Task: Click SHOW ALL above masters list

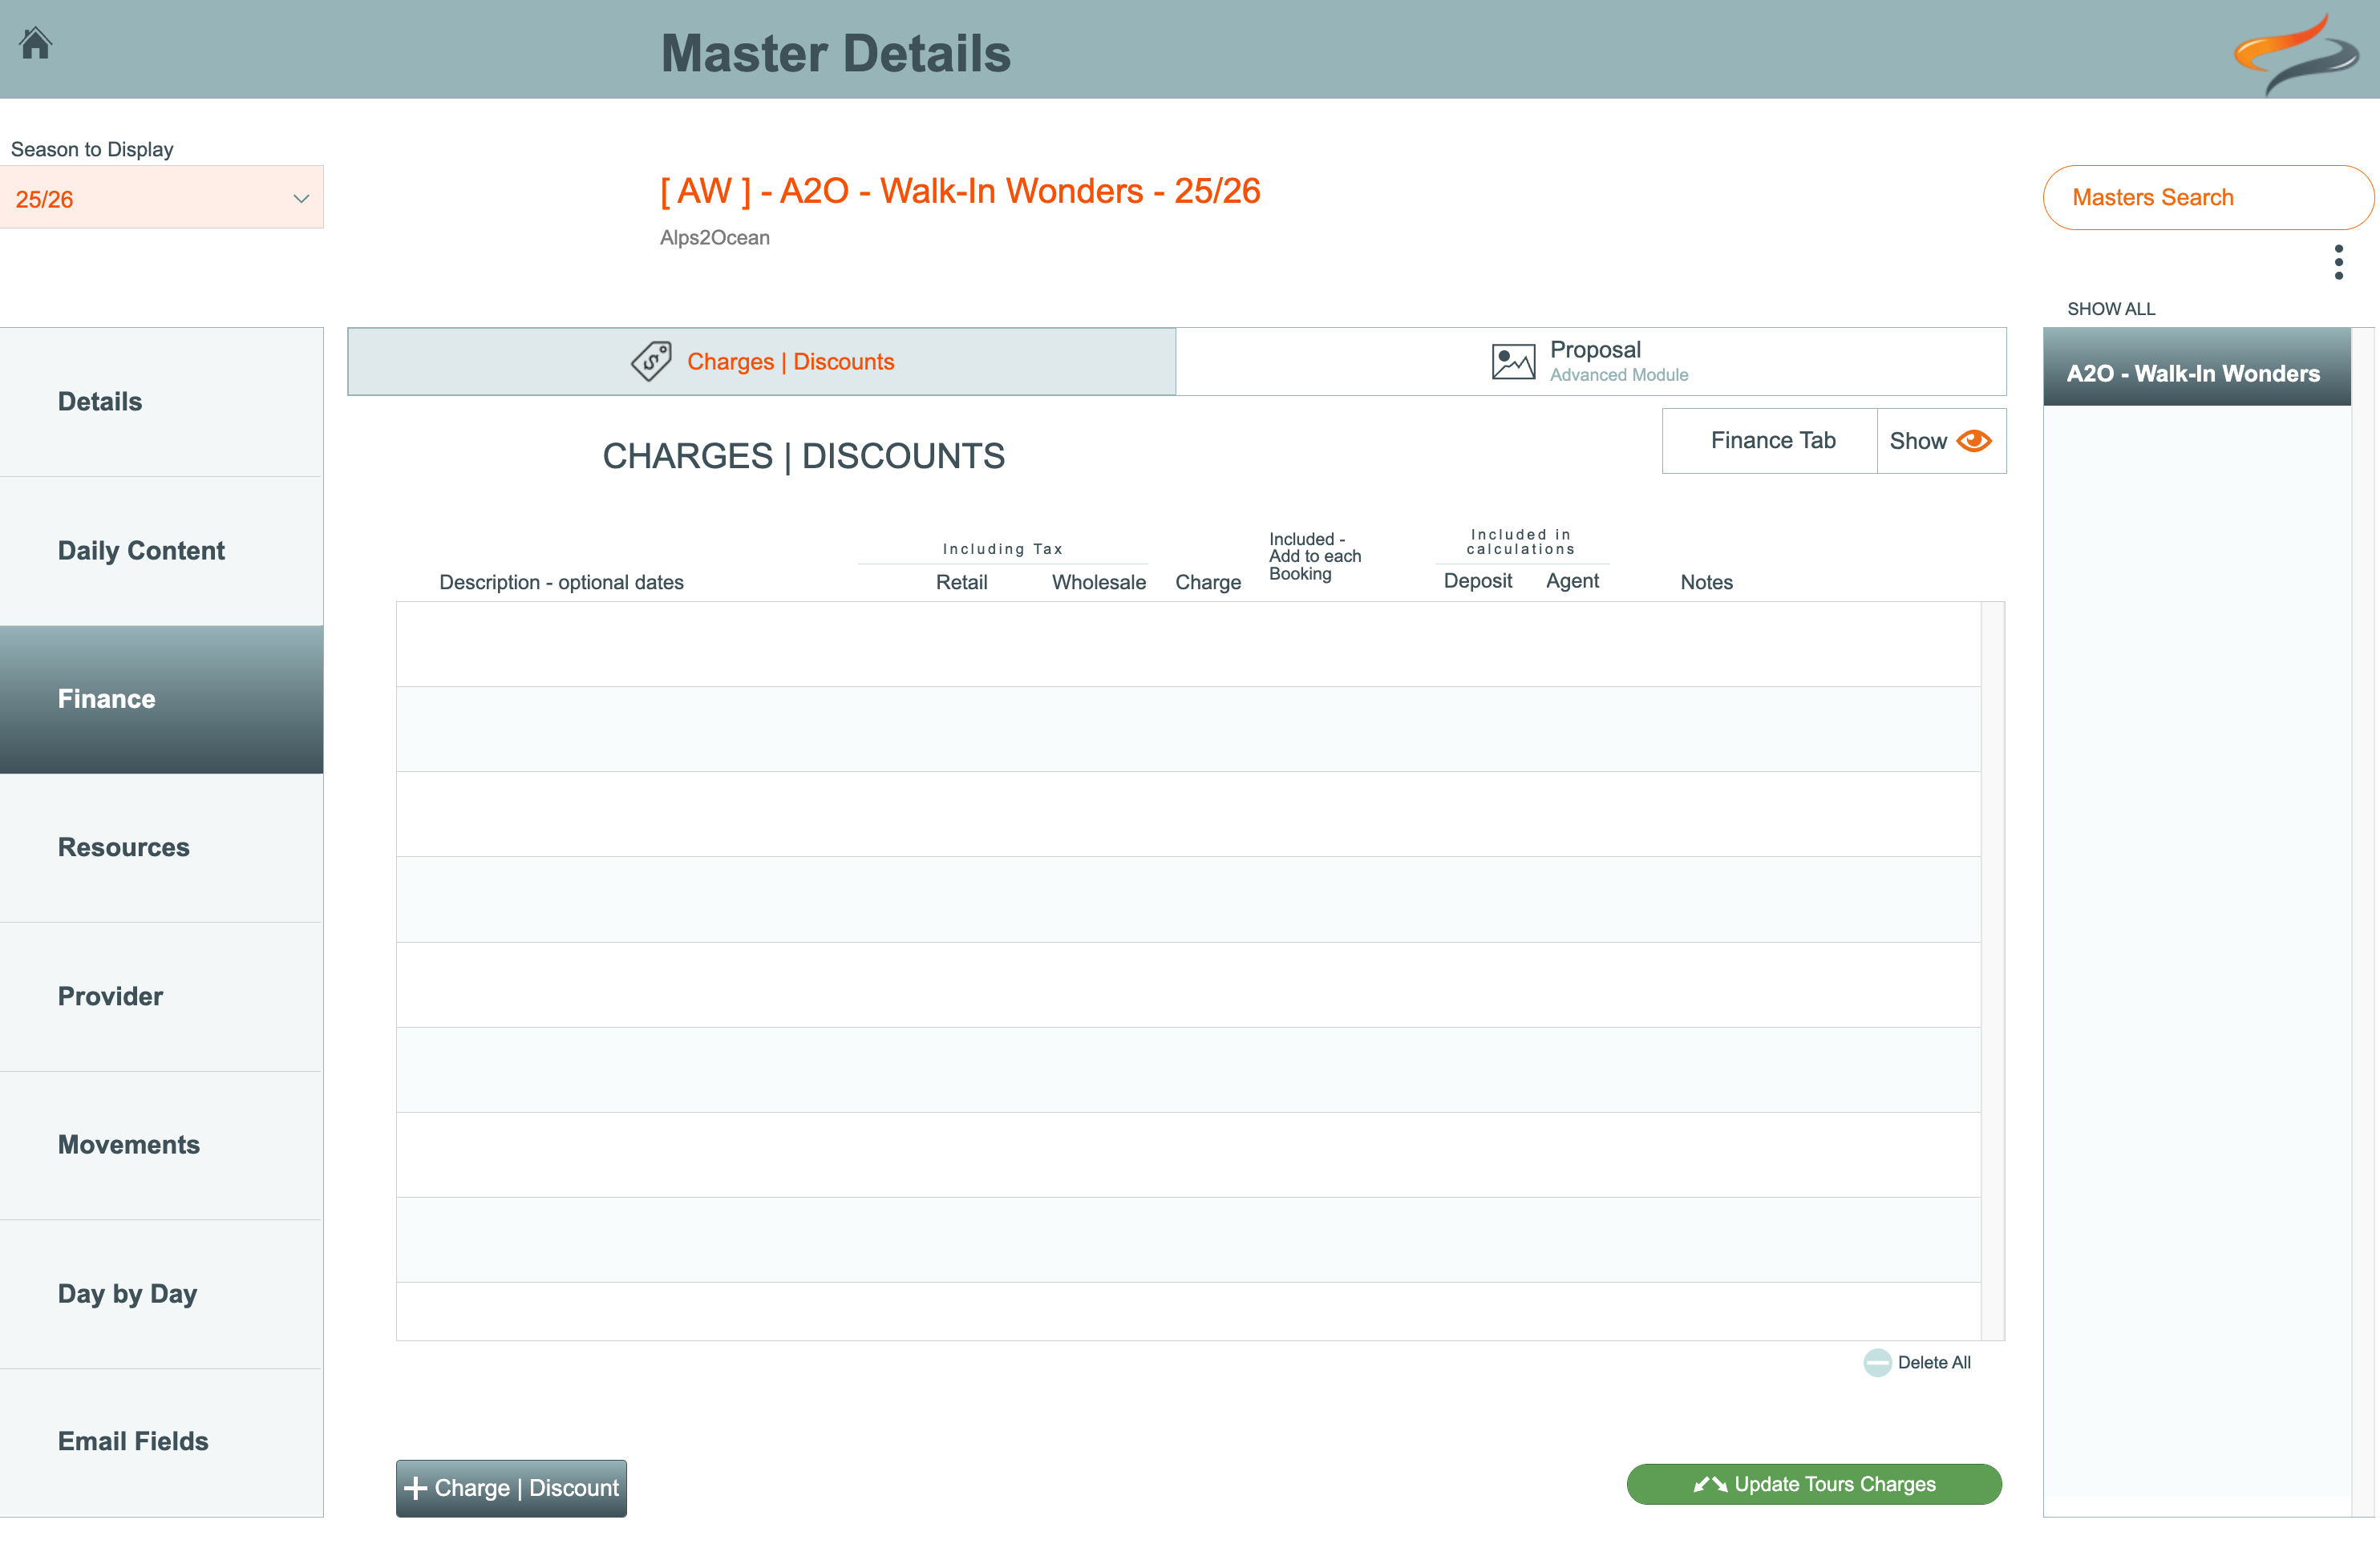Action: coord(2111,309)
